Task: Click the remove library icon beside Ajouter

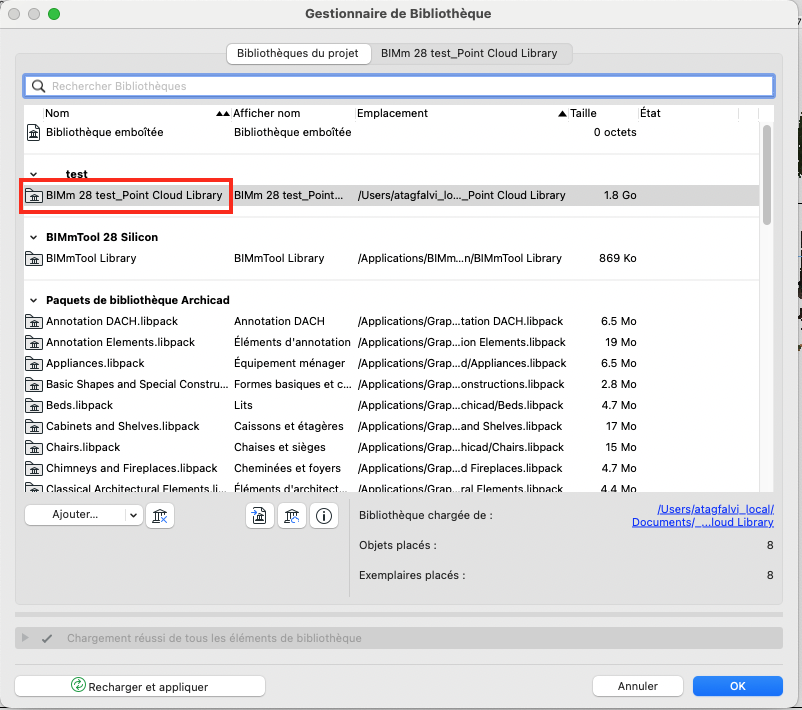Action: 160,516
